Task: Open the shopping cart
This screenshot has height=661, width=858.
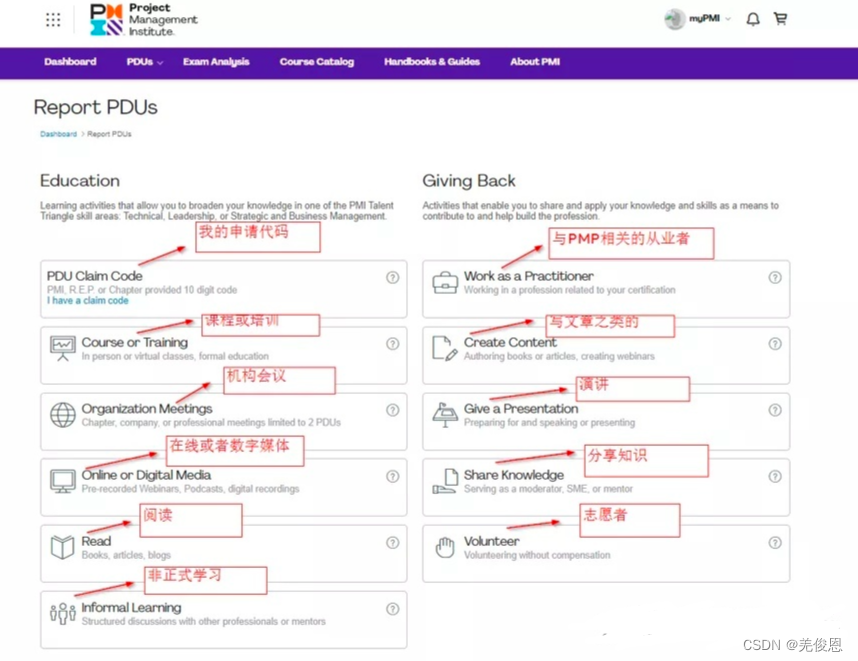Action: 780,19
